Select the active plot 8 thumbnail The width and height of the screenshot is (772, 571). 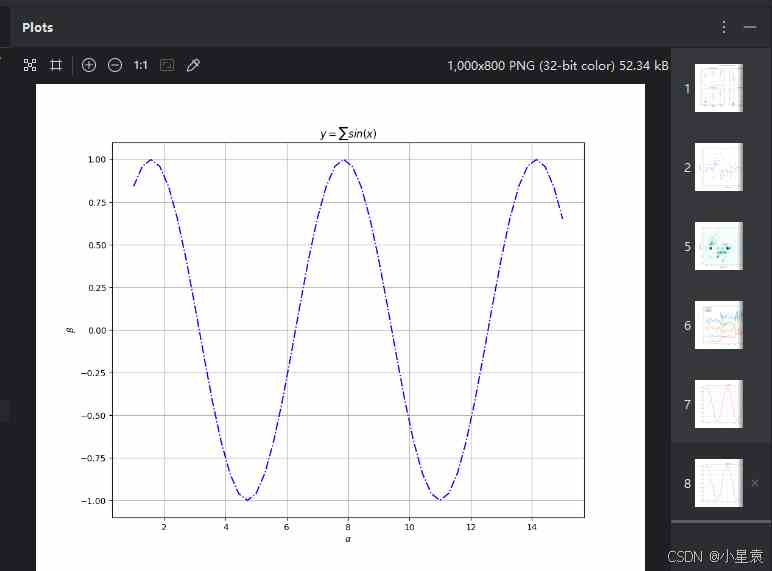(718, 483)
